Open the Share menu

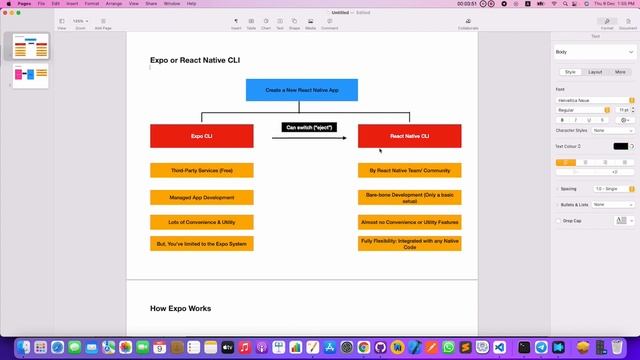tap(151, 4)
